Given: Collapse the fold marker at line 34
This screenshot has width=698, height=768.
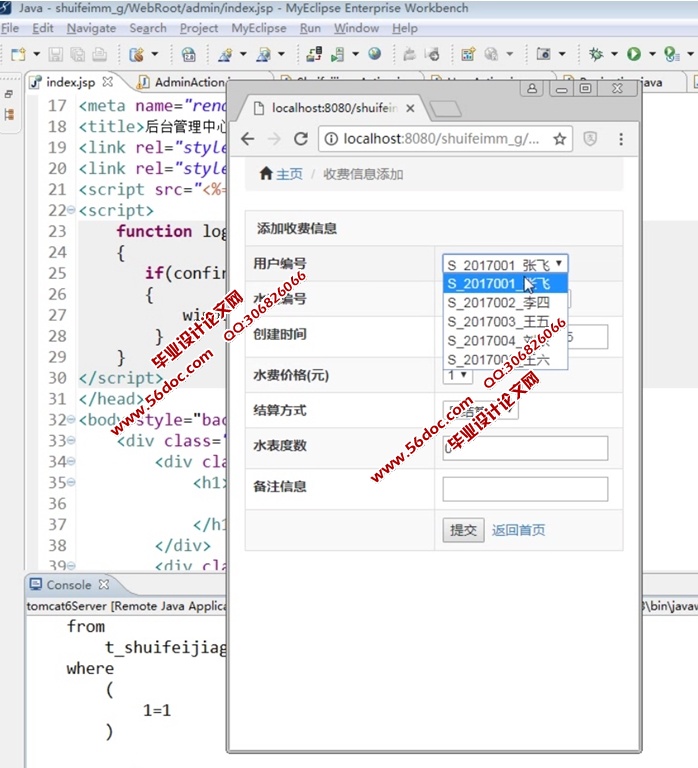Looking at the screenshot, I should pos(71,461).
